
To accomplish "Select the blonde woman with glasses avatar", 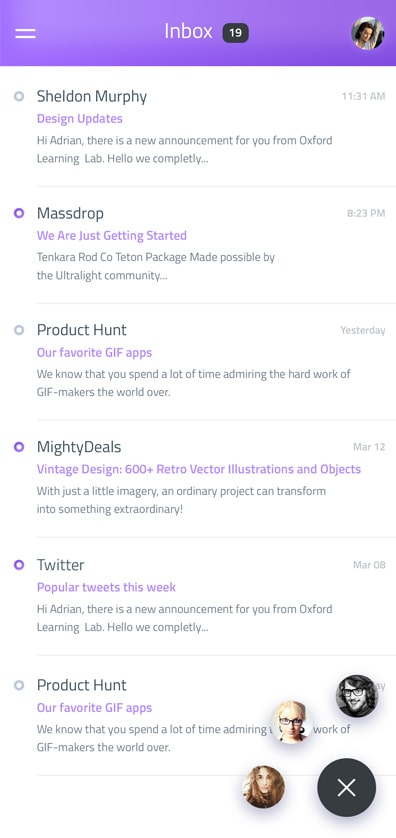I will (291, 722).
